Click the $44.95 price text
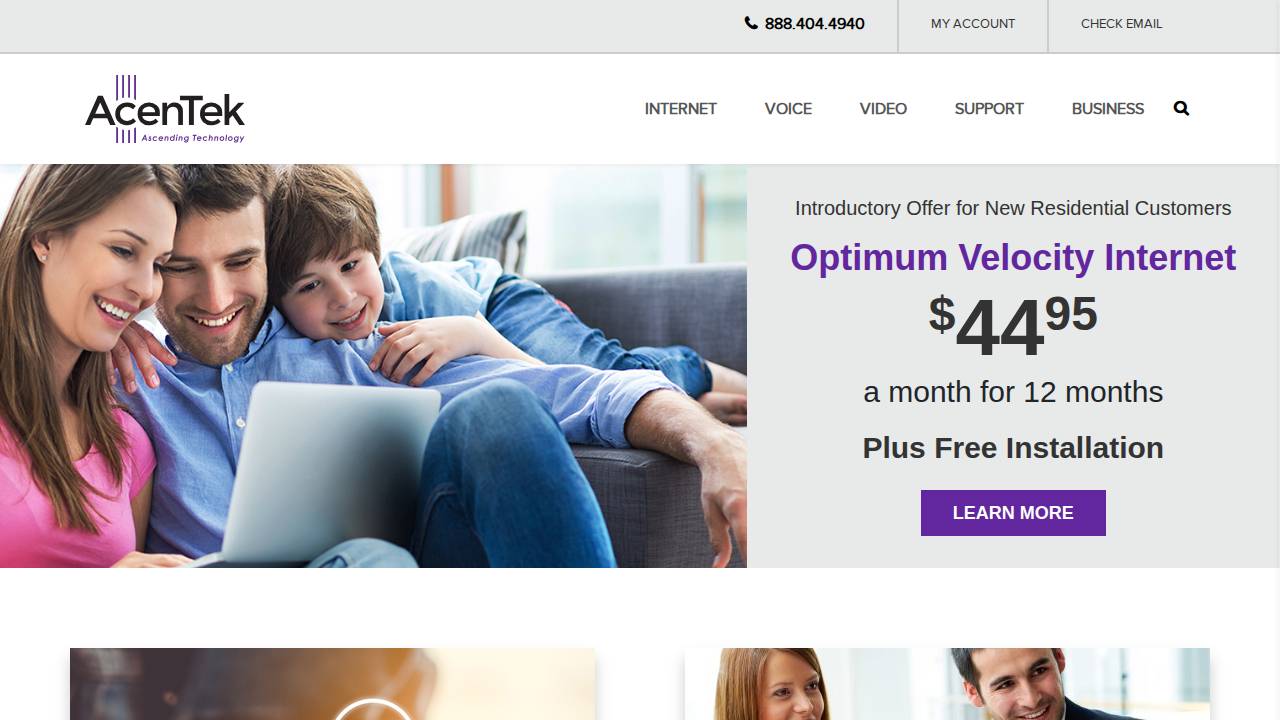1280x720 pixels. (1013, 327)
